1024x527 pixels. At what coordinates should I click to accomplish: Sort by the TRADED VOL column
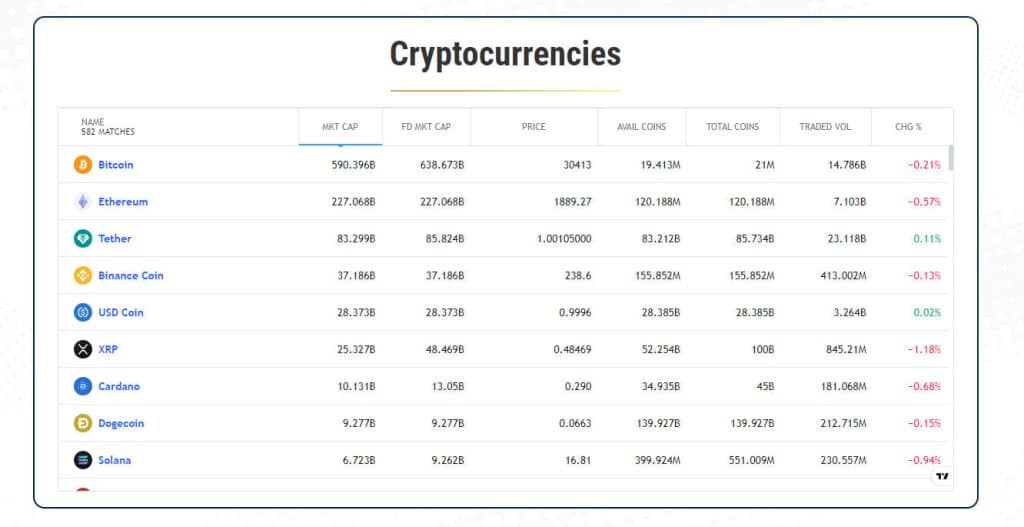pos(825,127)
